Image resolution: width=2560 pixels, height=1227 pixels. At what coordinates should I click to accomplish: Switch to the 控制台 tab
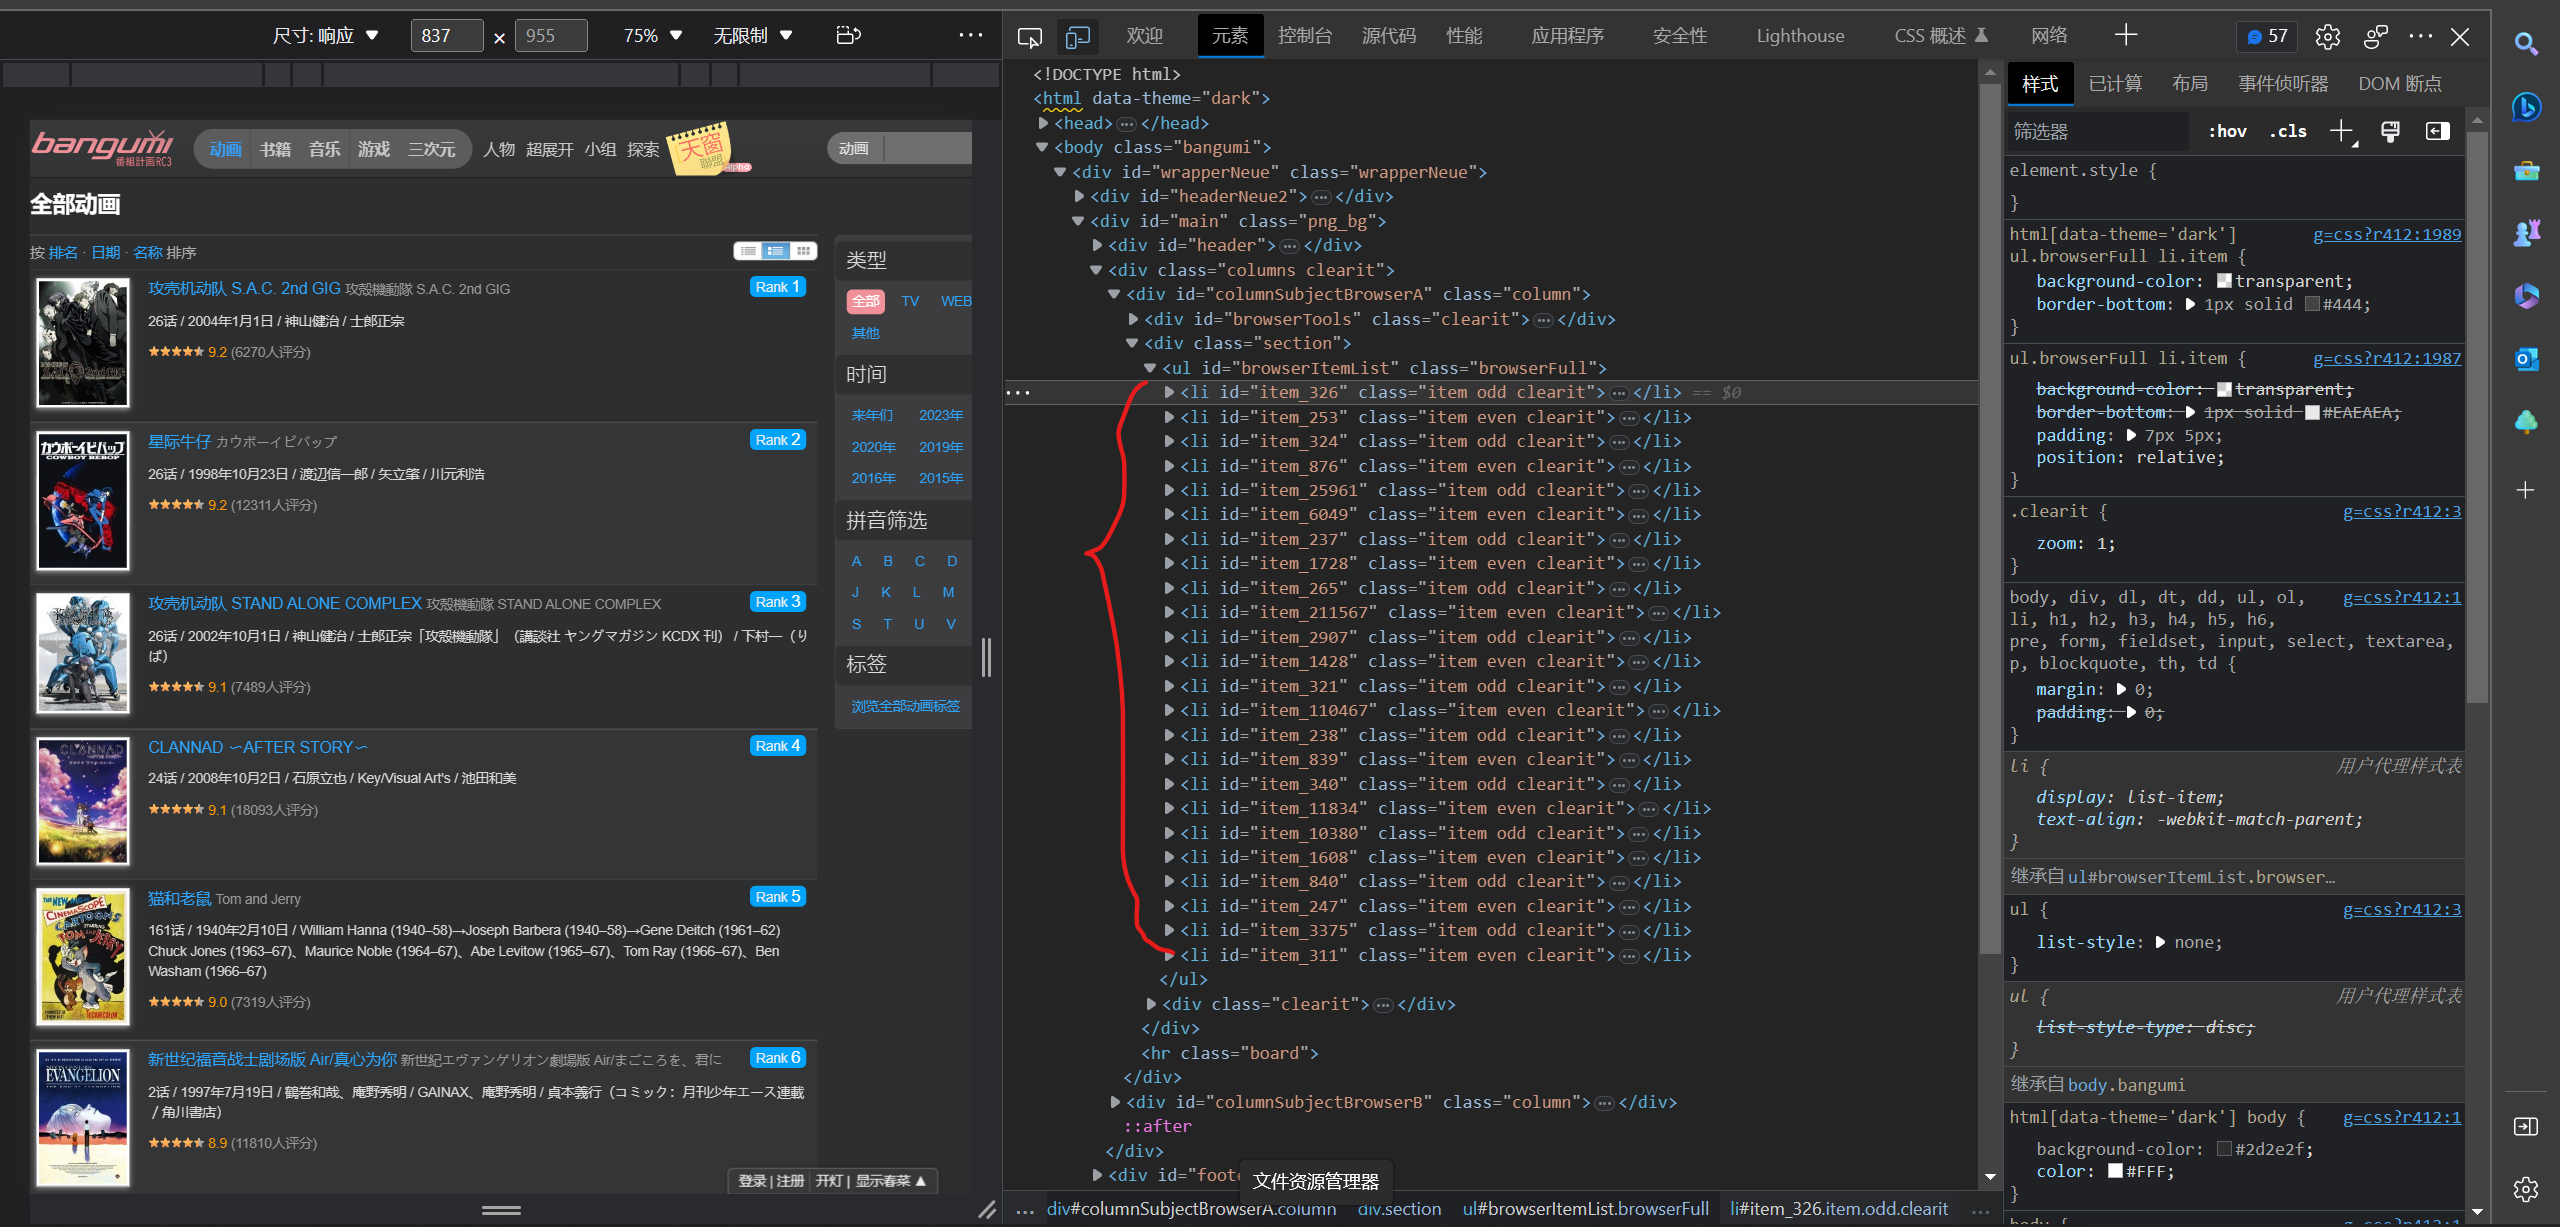tap(1304, 36)
